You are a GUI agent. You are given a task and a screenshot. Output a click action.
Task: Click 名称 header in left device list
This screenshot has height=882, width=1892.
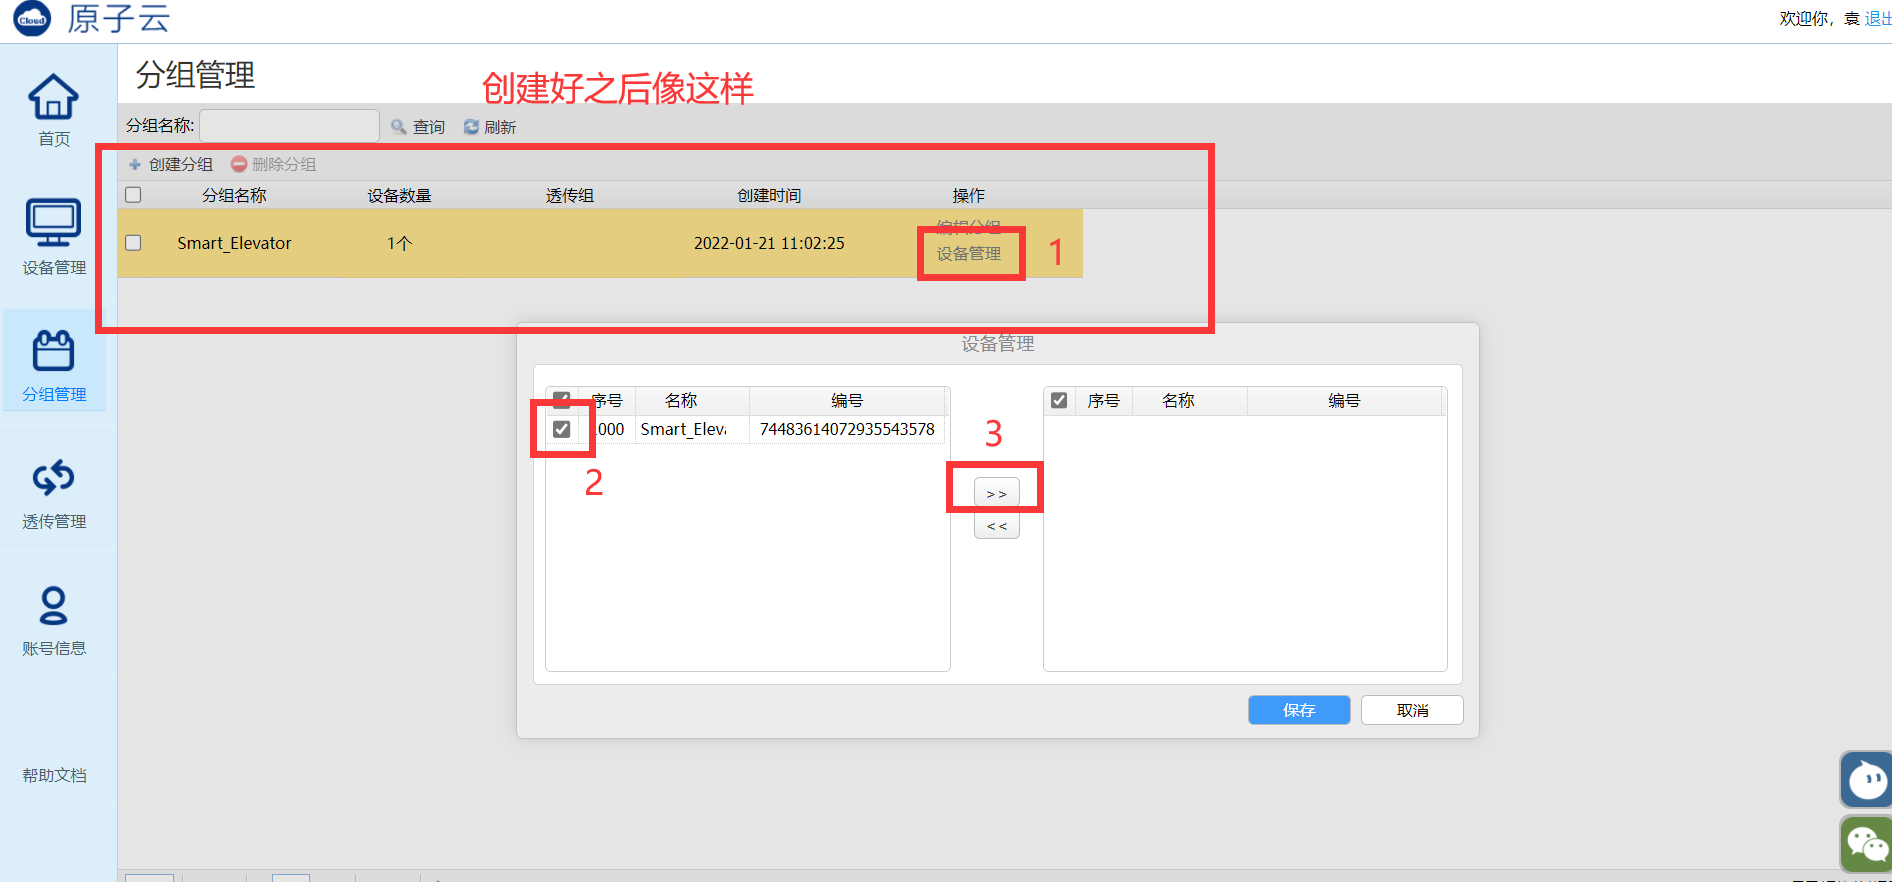681,400
